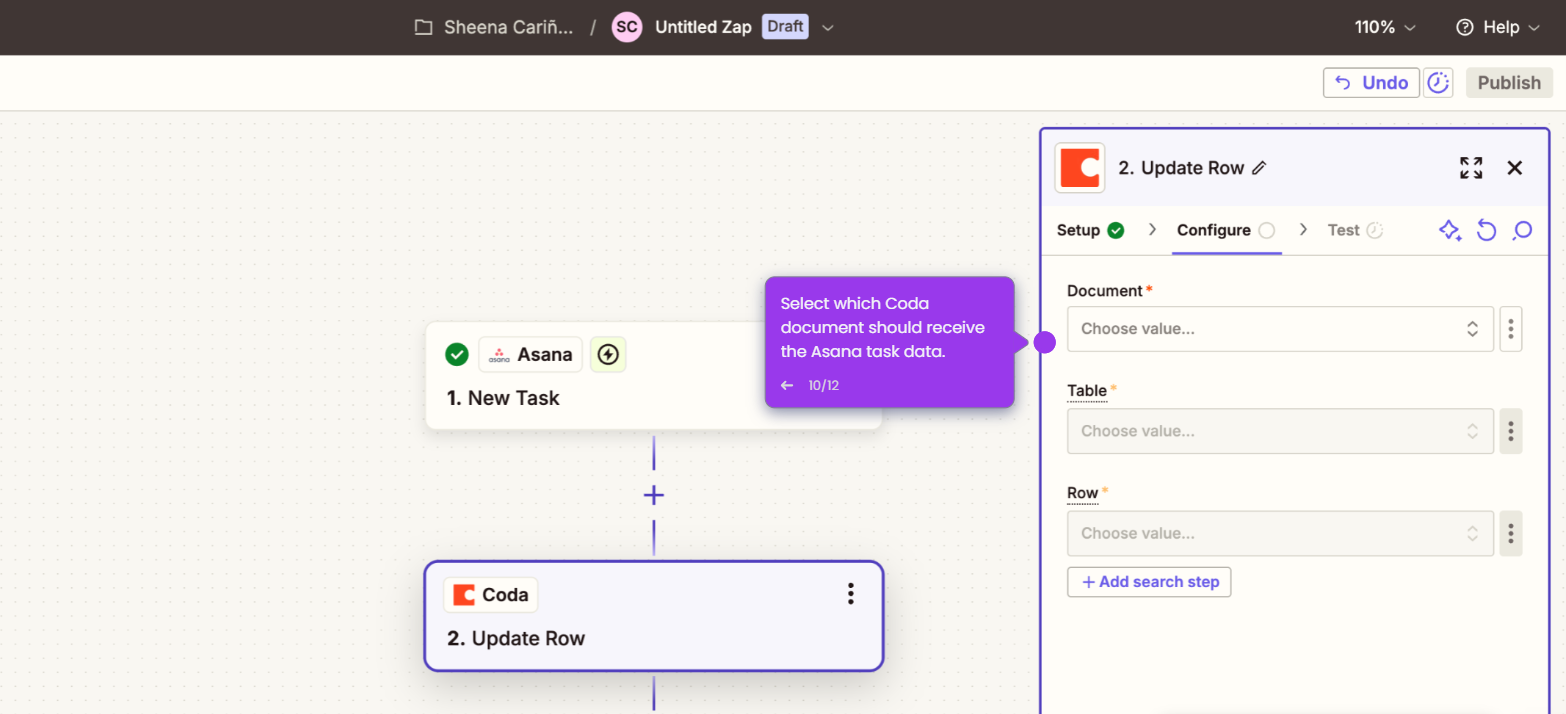Open the Table Choose value dropdown
Viewport: 1566px width, 714px height.
tap(1280, 431)
